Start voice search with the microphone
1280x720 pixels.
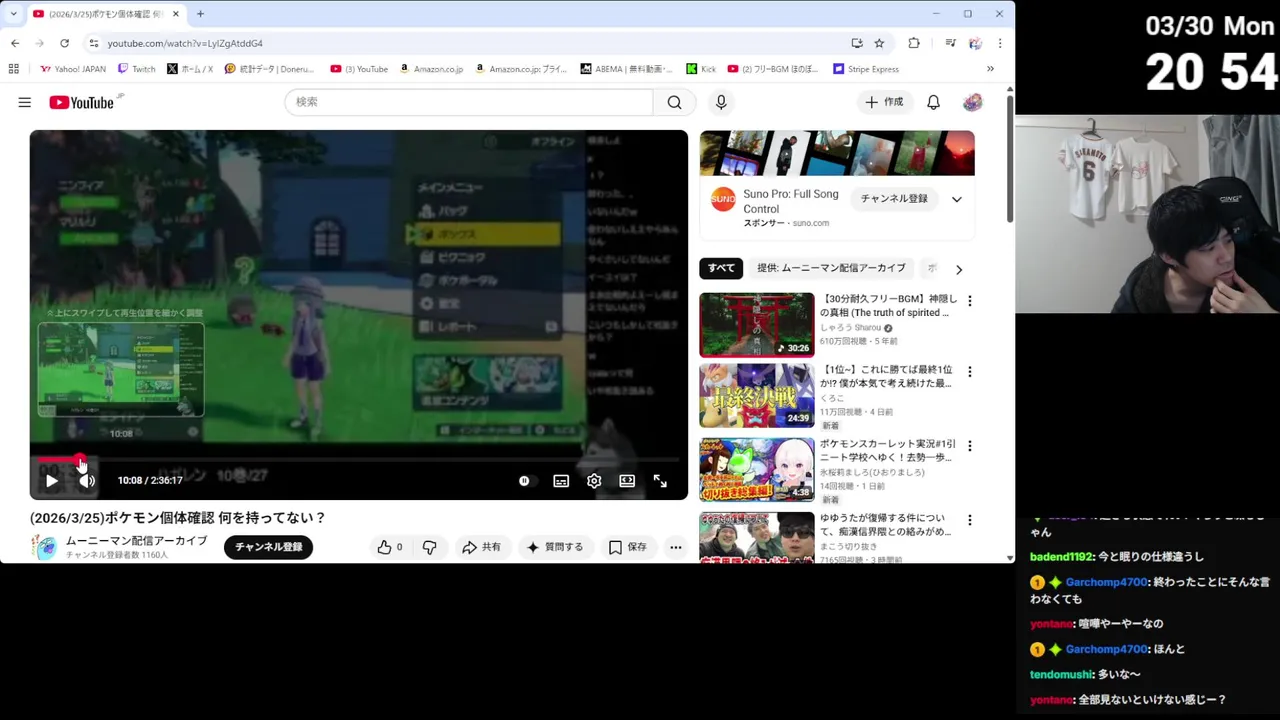721,102
